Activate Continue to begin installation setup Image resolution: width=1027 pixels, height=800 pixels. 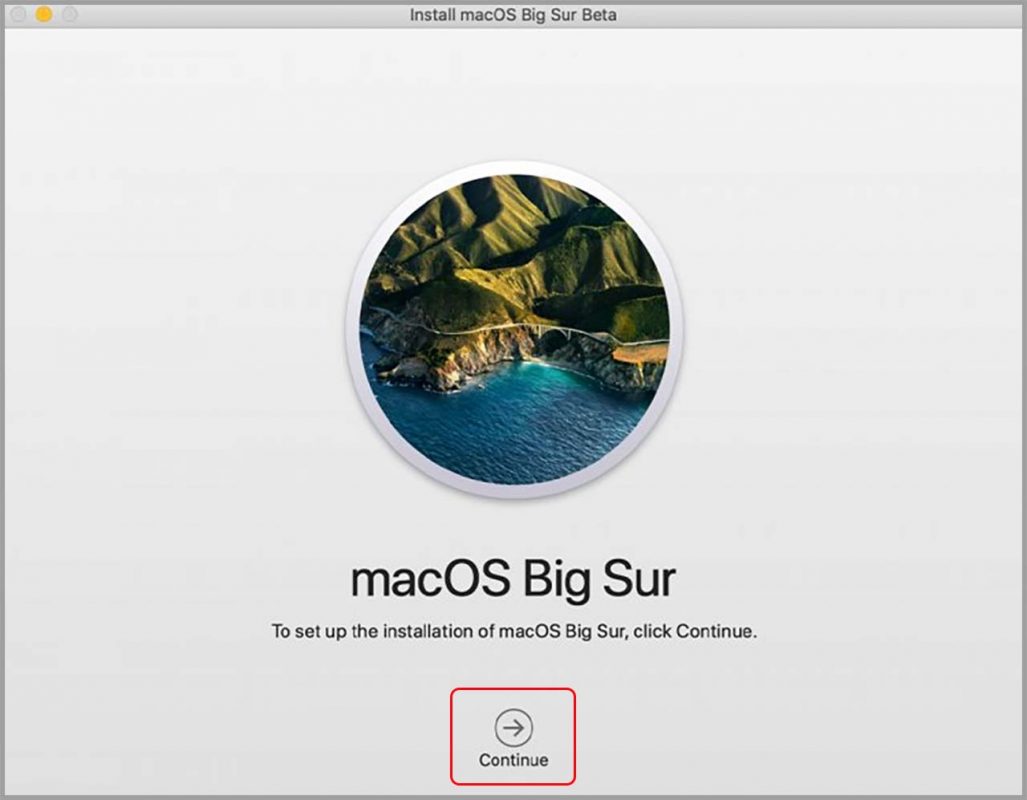[512, 735]
